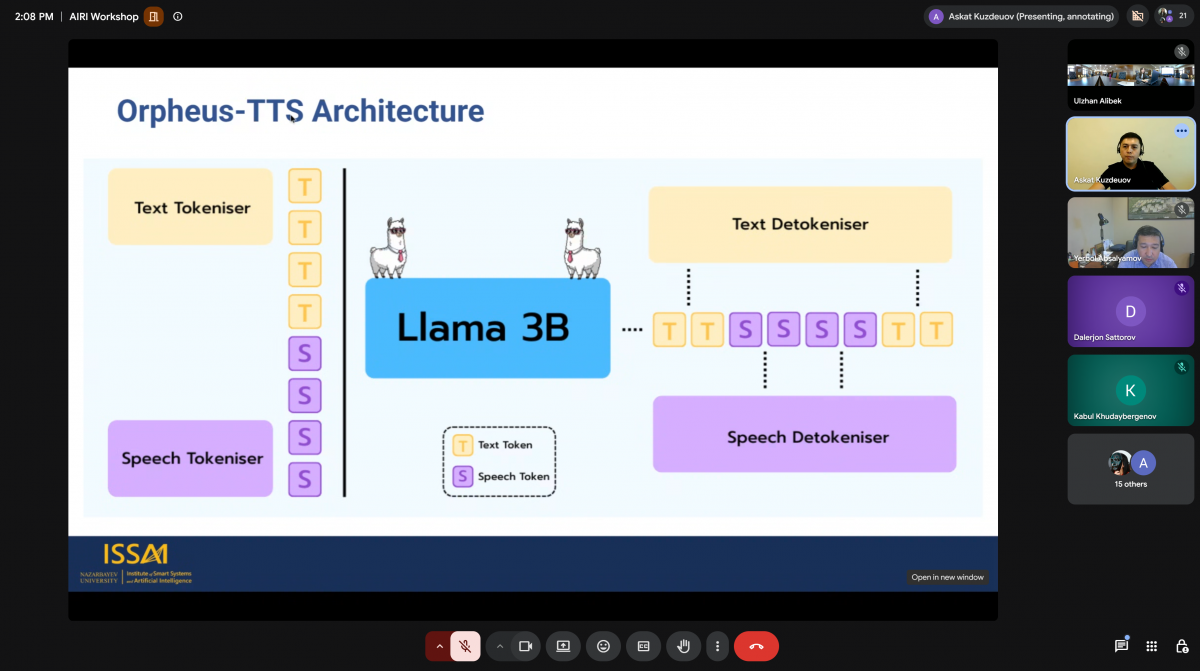
Task: Select Ulzhan Alibek video tile
Action: pos(1131,75)
